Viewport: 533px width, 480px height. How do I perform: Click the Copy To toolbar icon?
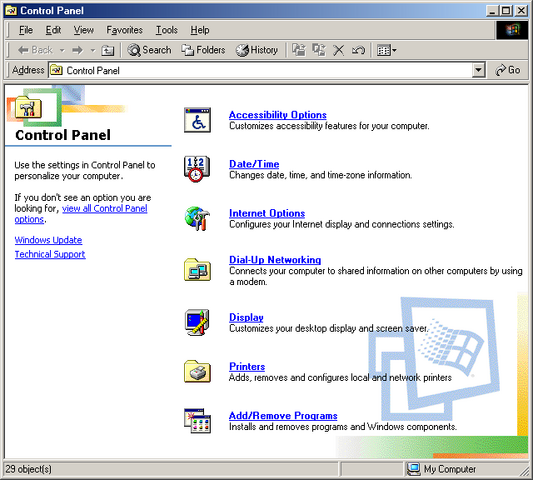point(319,50)
